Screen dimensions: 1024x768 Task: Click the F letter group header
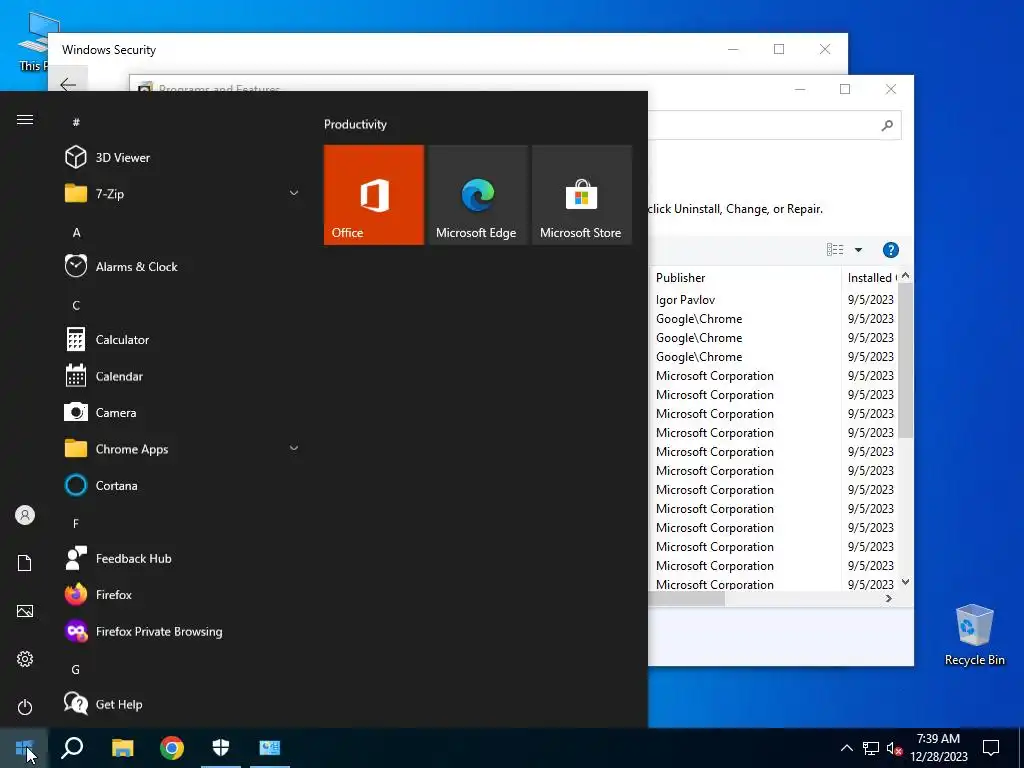pyautogui.click(x=76, y=524)
